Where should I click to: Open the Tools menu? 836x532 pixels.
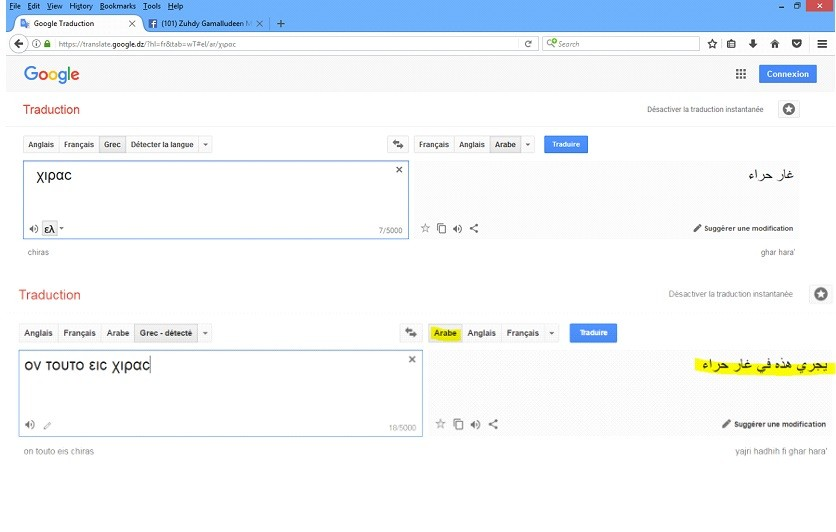click(151, 6)
